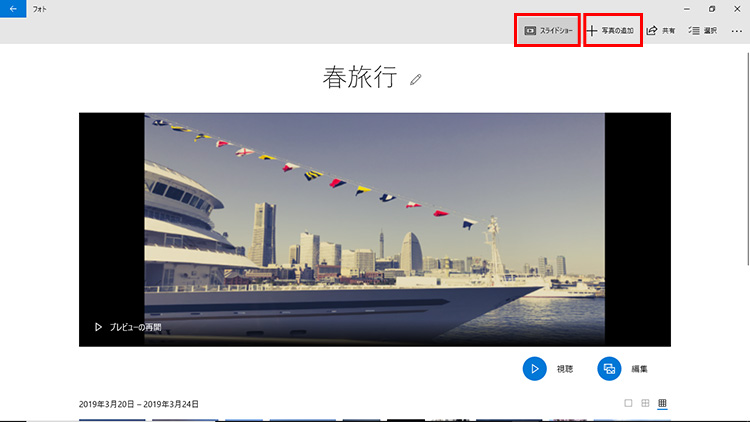The image size is (750, 422).
Task: Click the 春旅行 album title
Action: (360, 77)
